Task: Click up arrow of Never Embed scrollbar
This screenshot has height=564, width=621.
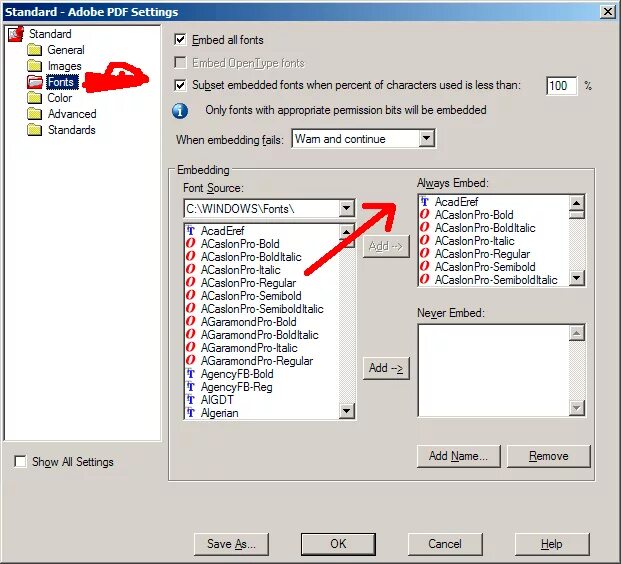Action: [x=577, y=333]
